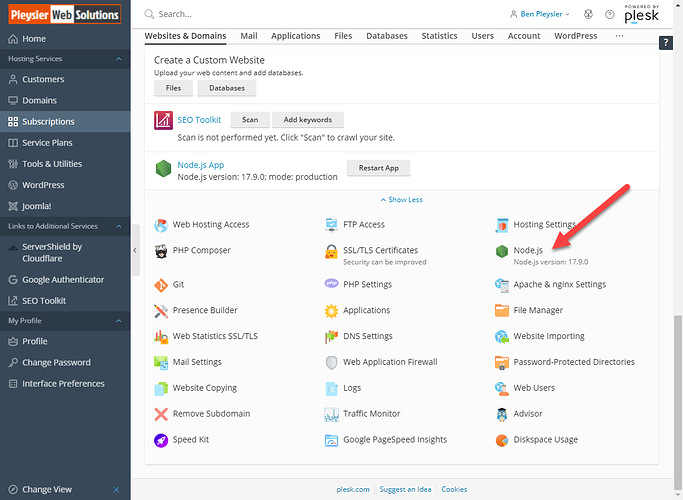Click the SSL/TLS Certificates padlock icon
The height and width of the screenshot is (500, 683).
click(x=331, y=251)
